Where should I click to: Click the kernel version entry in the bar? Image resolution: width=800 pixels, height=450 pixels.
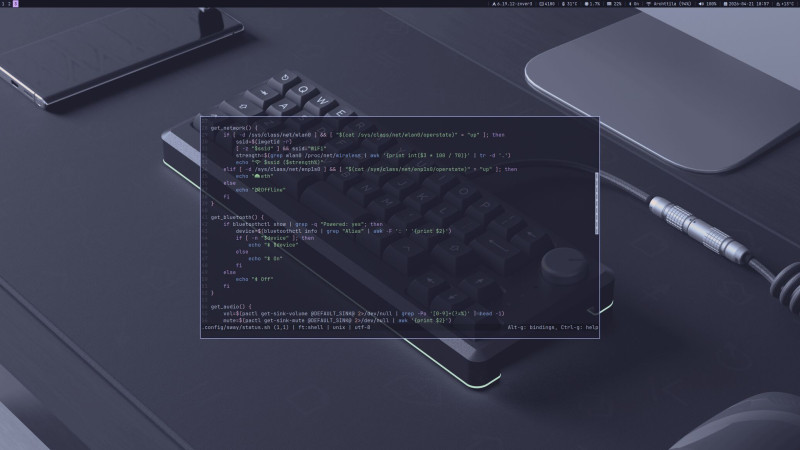[x=512, y=4]
